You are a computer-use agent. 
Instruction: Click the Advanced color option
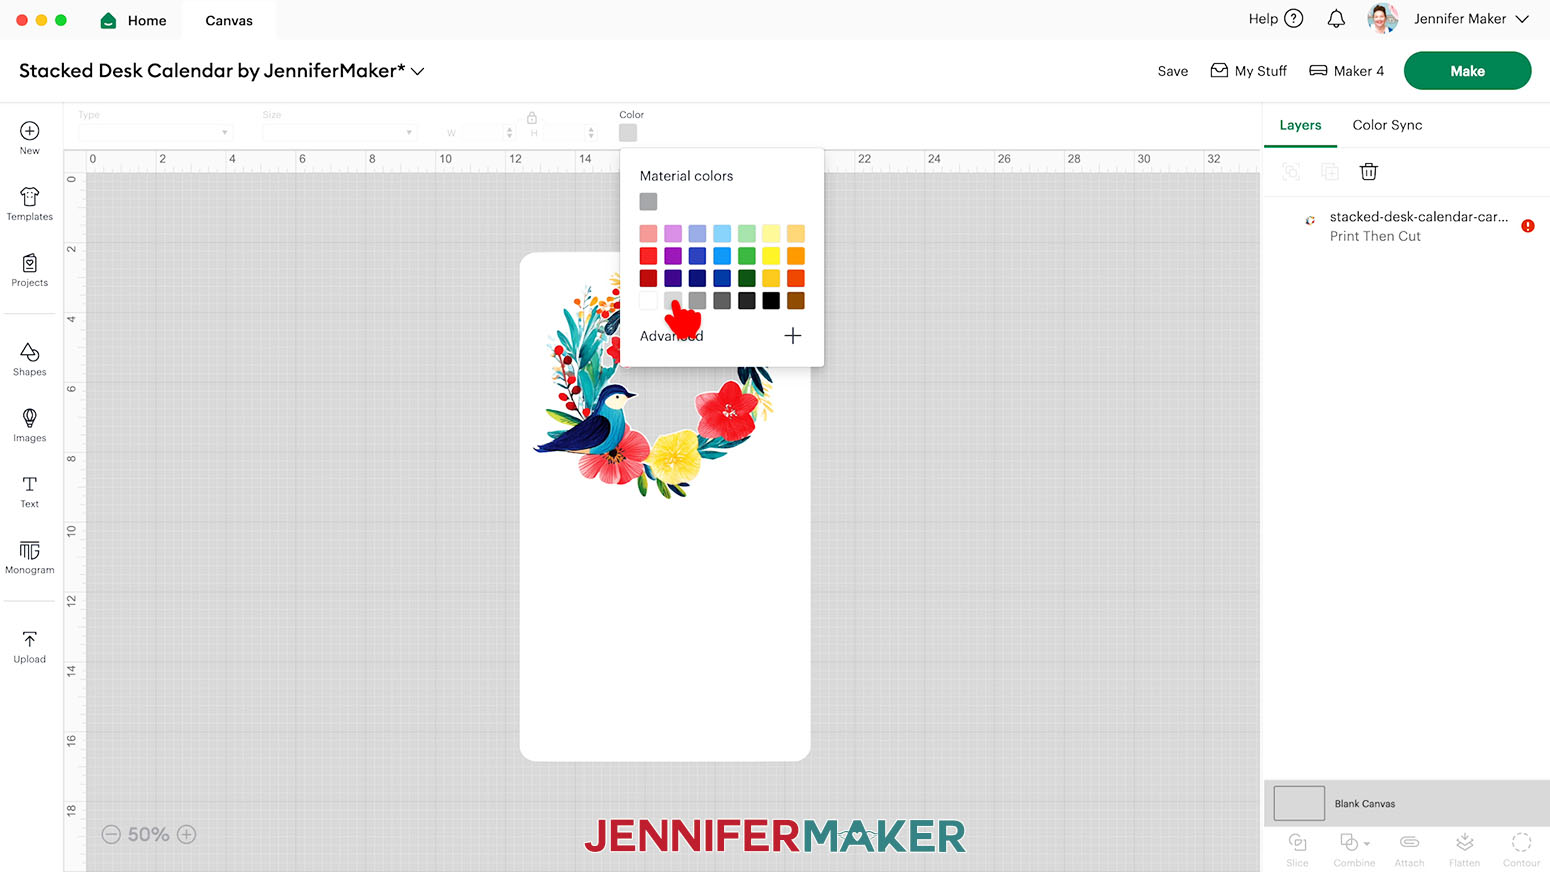672,336
